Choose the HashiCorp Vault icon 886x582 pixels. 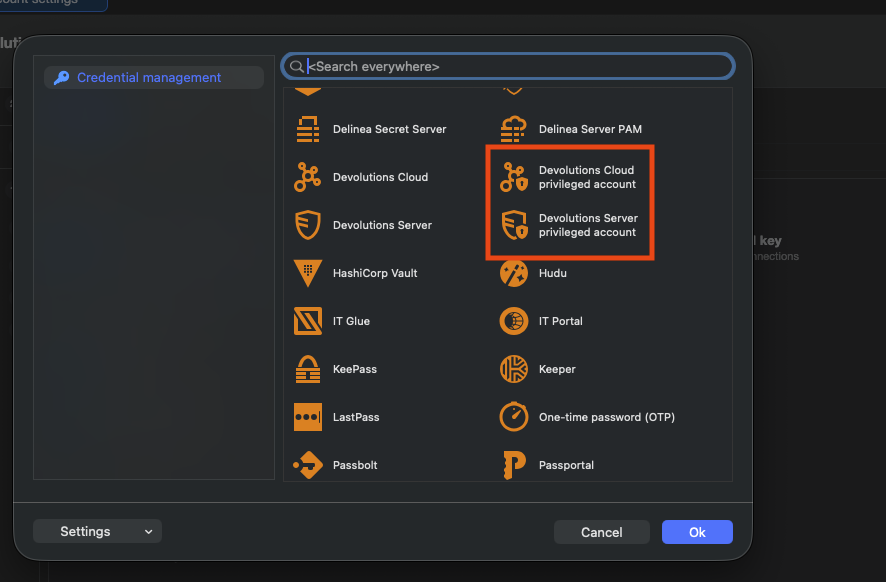[308, 273]
